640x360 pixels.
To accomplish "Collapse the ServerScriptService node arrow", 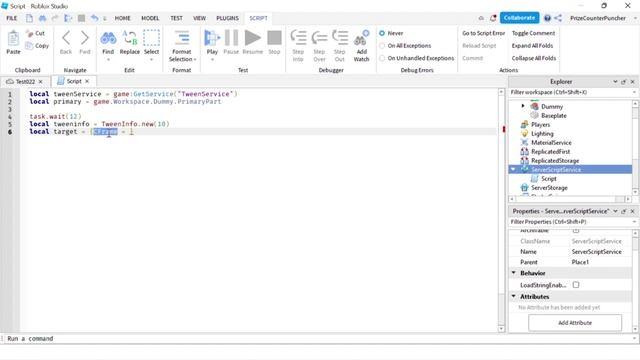I will click(x=513, y=169).
